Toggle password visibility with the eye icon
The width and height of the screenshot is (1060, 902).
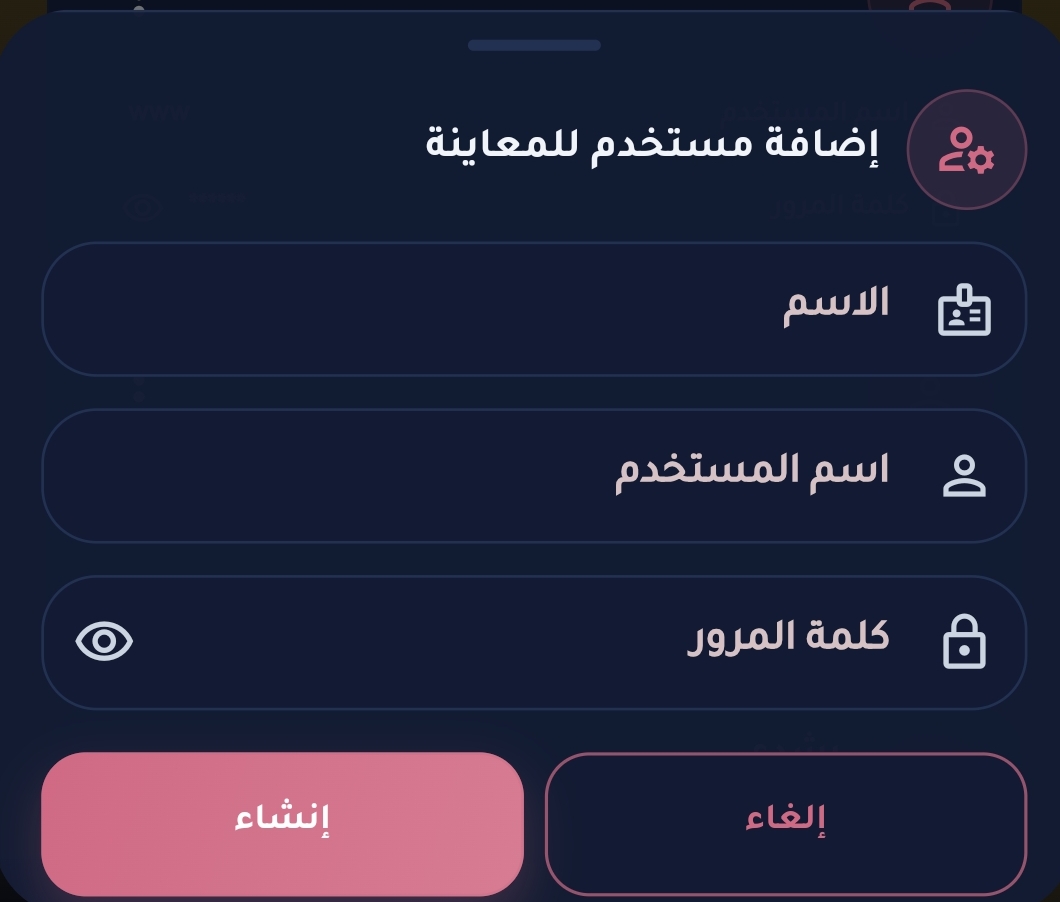click(x=104, y=641)
